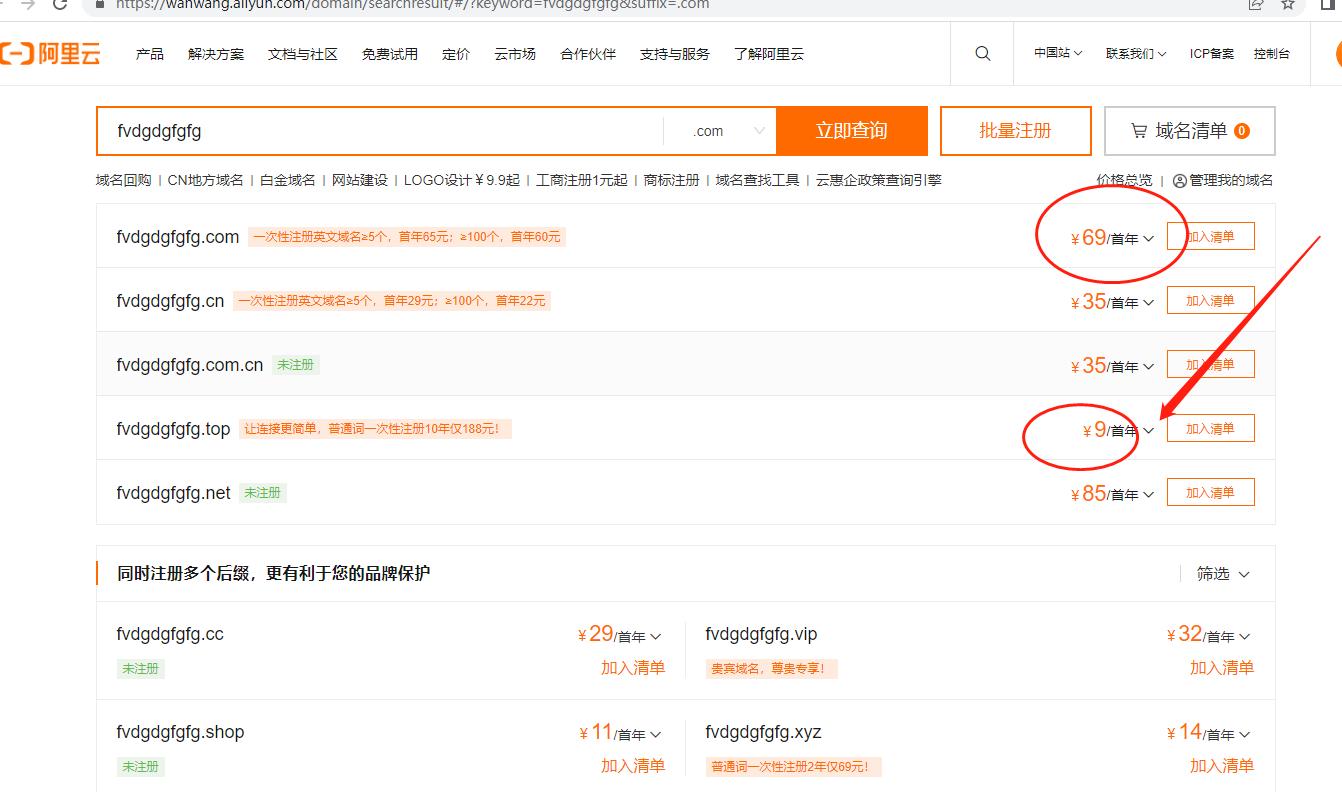Add fvdgdgfgfg.net to cart via 加入清单

pyautogui.click(x=1210, y=491)
